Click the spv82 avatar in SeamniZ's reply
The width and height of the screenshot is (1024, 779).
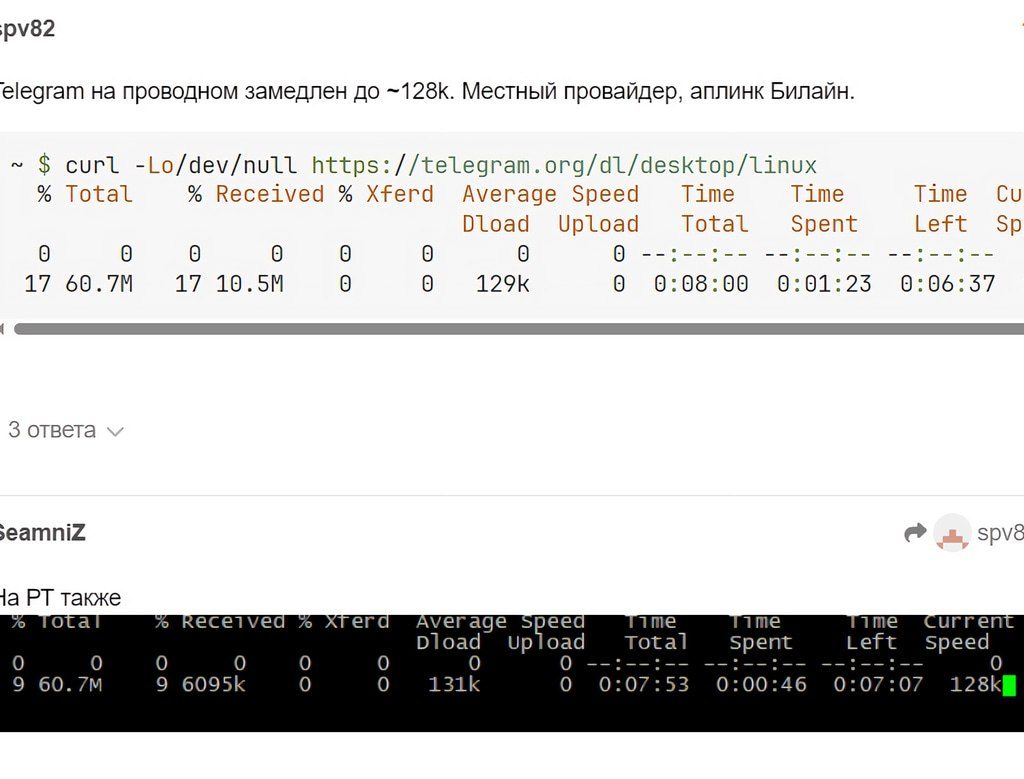coord(952,534)
